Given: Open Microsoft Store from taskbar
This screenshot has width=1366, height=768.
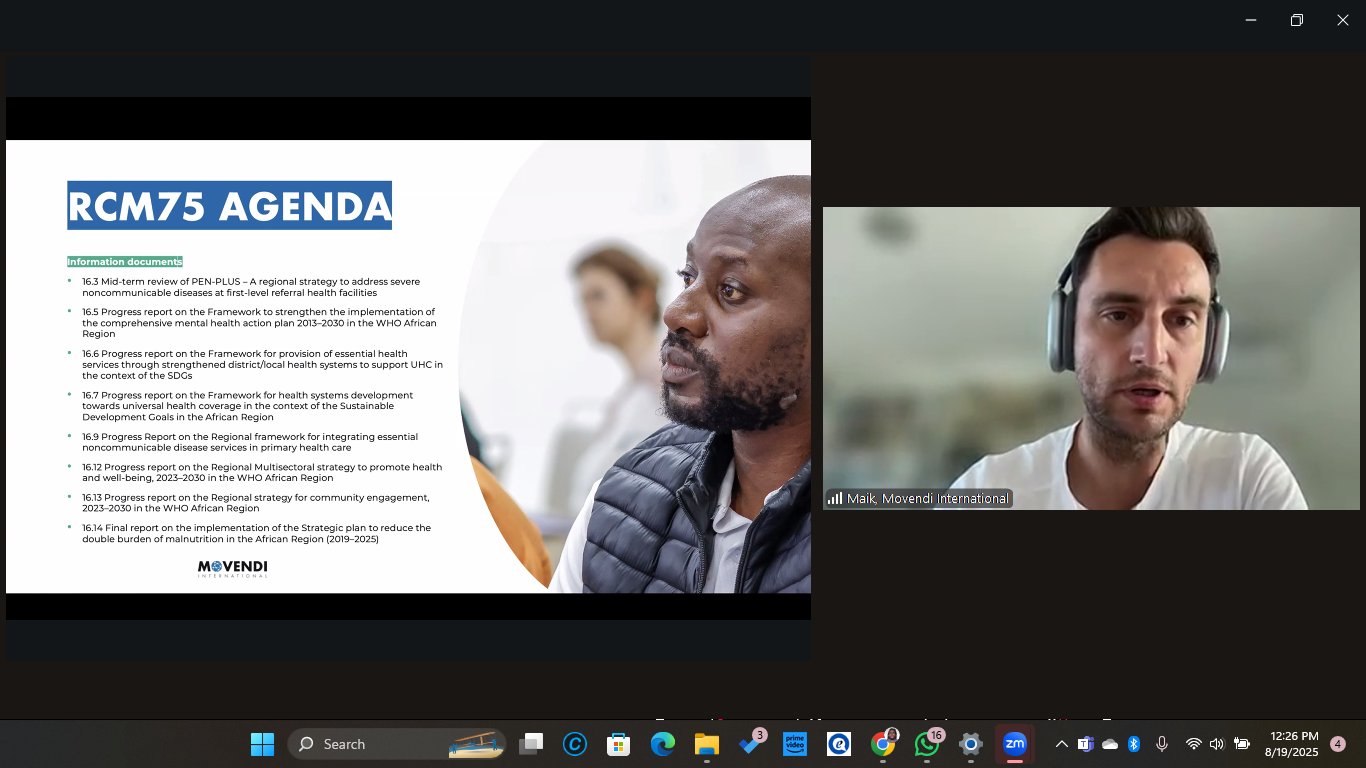Looking at the screenshot, I should click(x=618, y=744).
